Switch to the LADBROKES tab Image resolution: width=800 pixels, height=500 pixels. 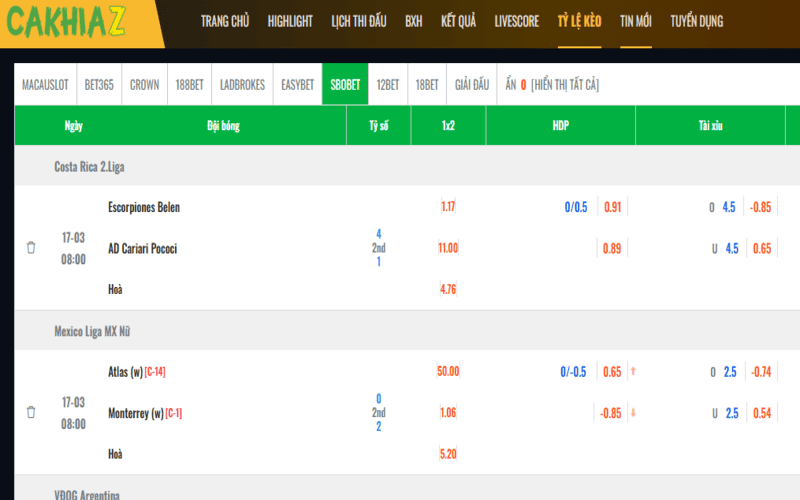[x=242, y=85]
